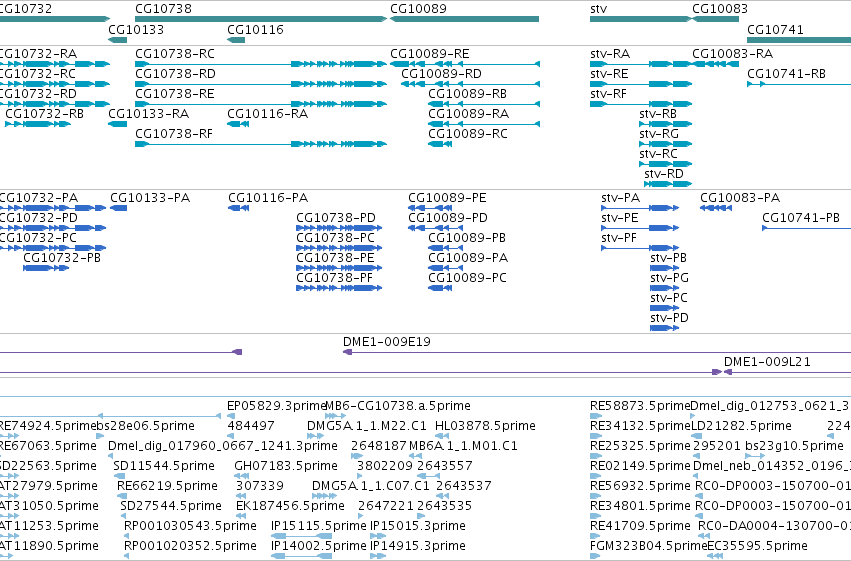
Task: Select the EP05829.3prime EST label
Action: pos(276,406)
